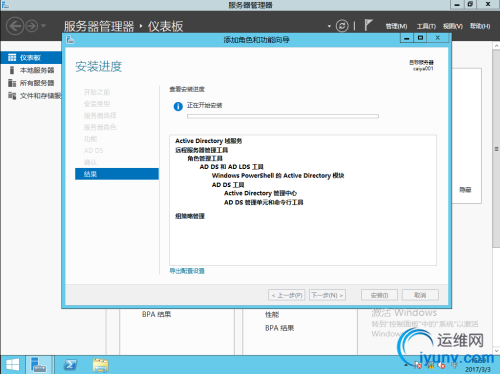Open the notifications flag icon

click(368, 25)
